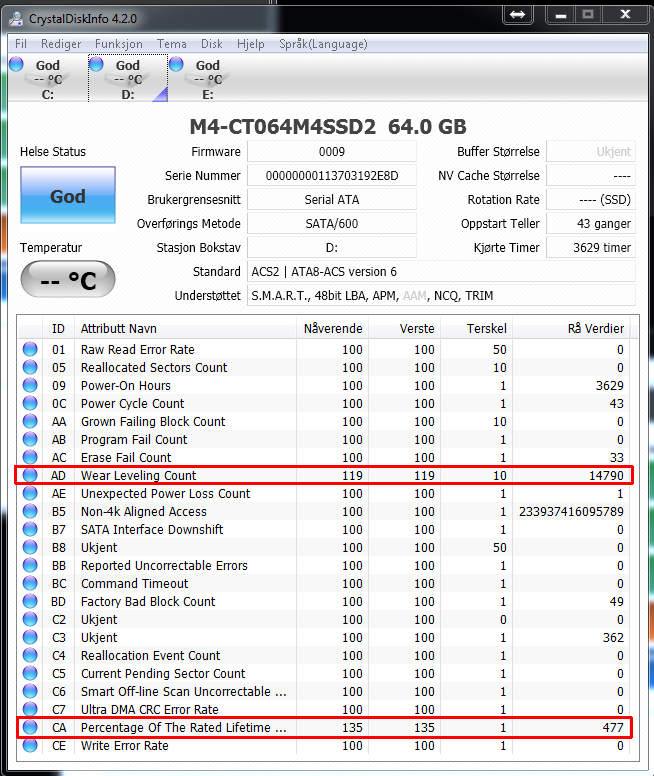Select the Percentage Of The Rated Lifetime row
The image size is (654, 776).
pyautogui.click(x=325, y=727)
